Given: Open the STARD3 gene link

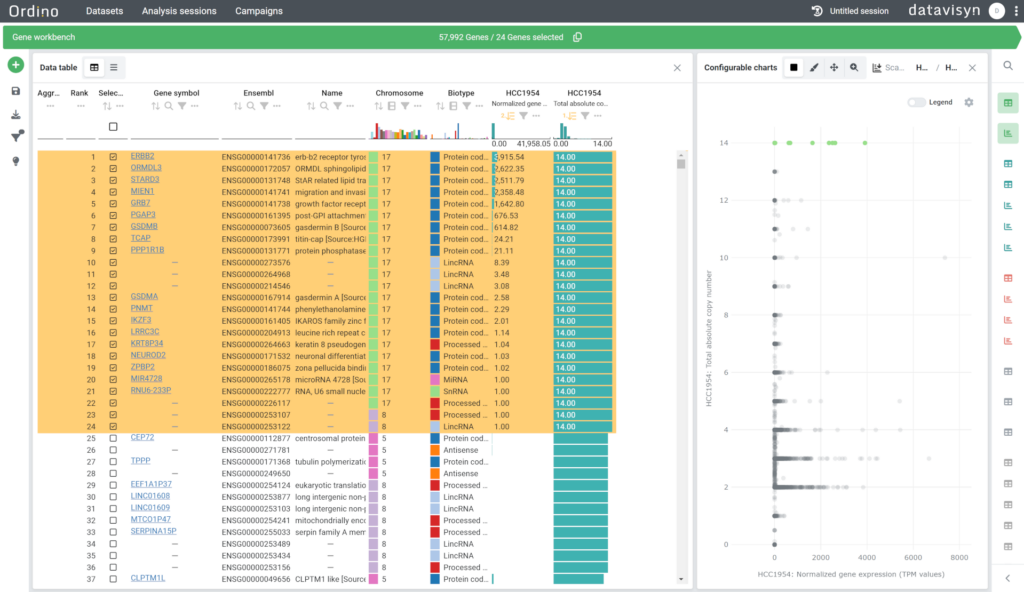Looking at the screenshot, I should [x=144, y=180].
